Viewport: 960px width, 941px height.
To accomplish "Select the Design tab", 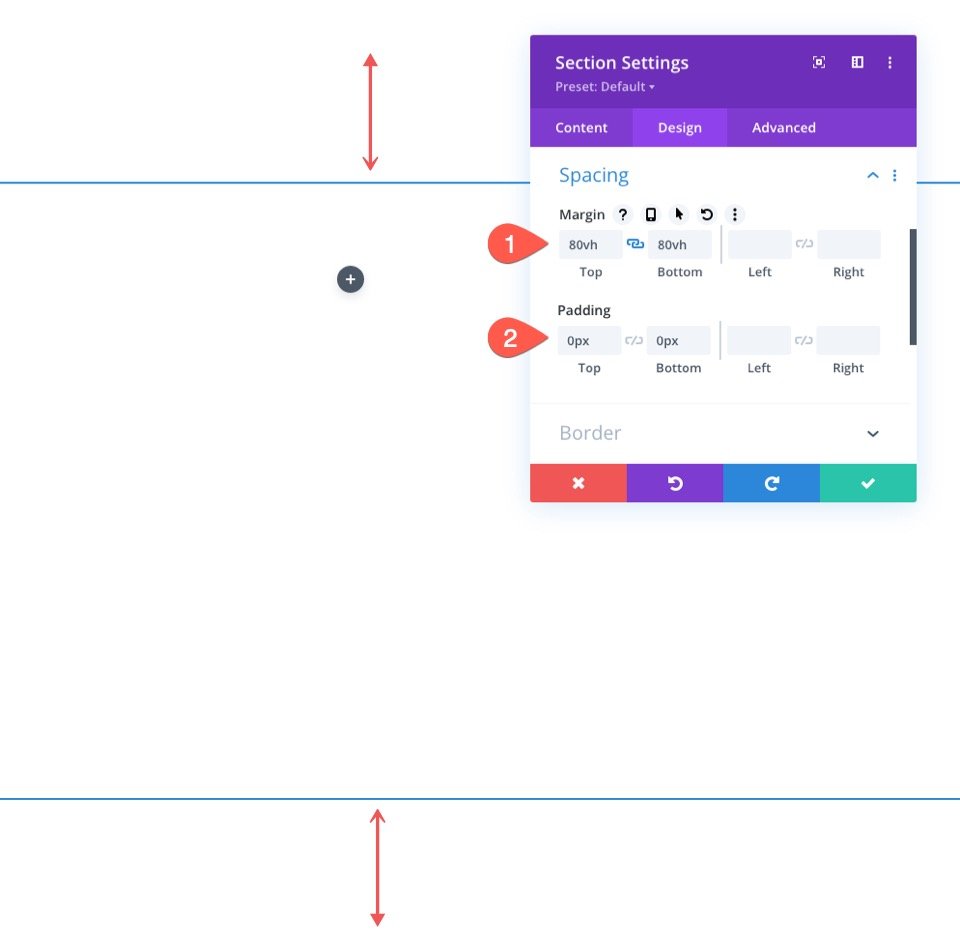I will (680, 127).
